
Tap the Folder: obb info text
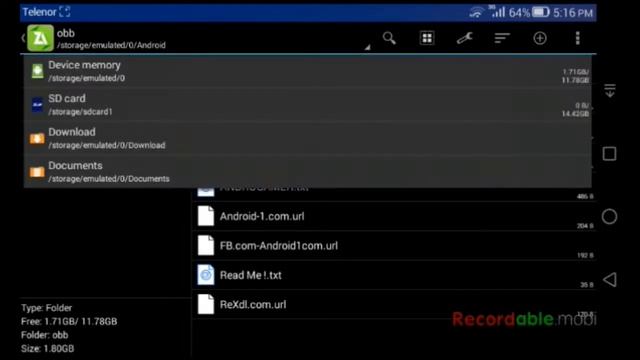[44, 335]
